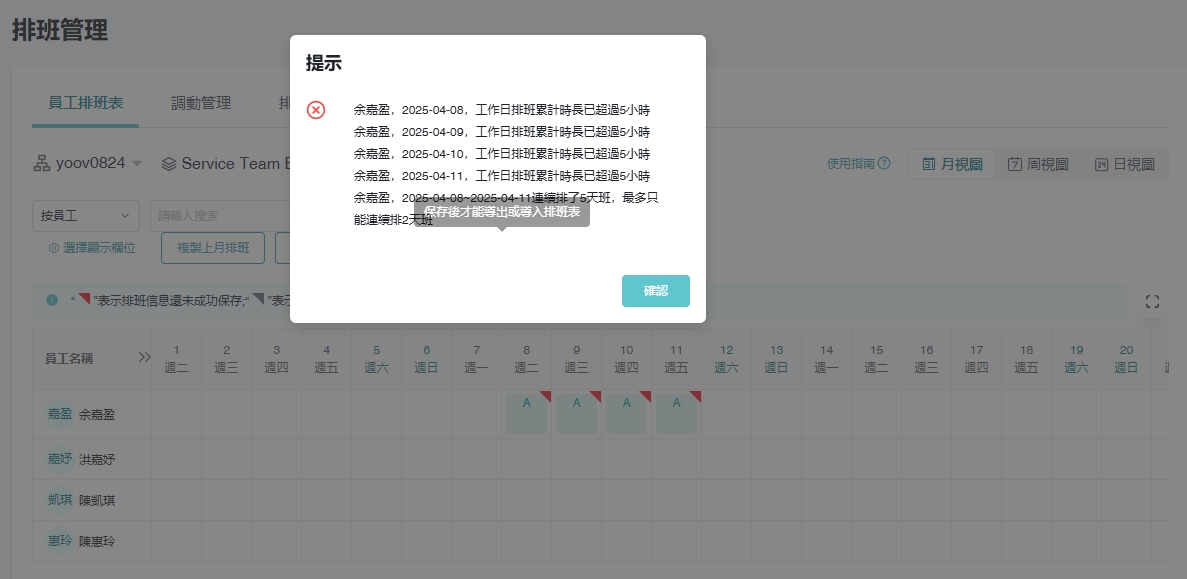This screenshot has width=1187, height=579.
Task: Click the 複製上月排班 button
Action: [x=213, y=248]
